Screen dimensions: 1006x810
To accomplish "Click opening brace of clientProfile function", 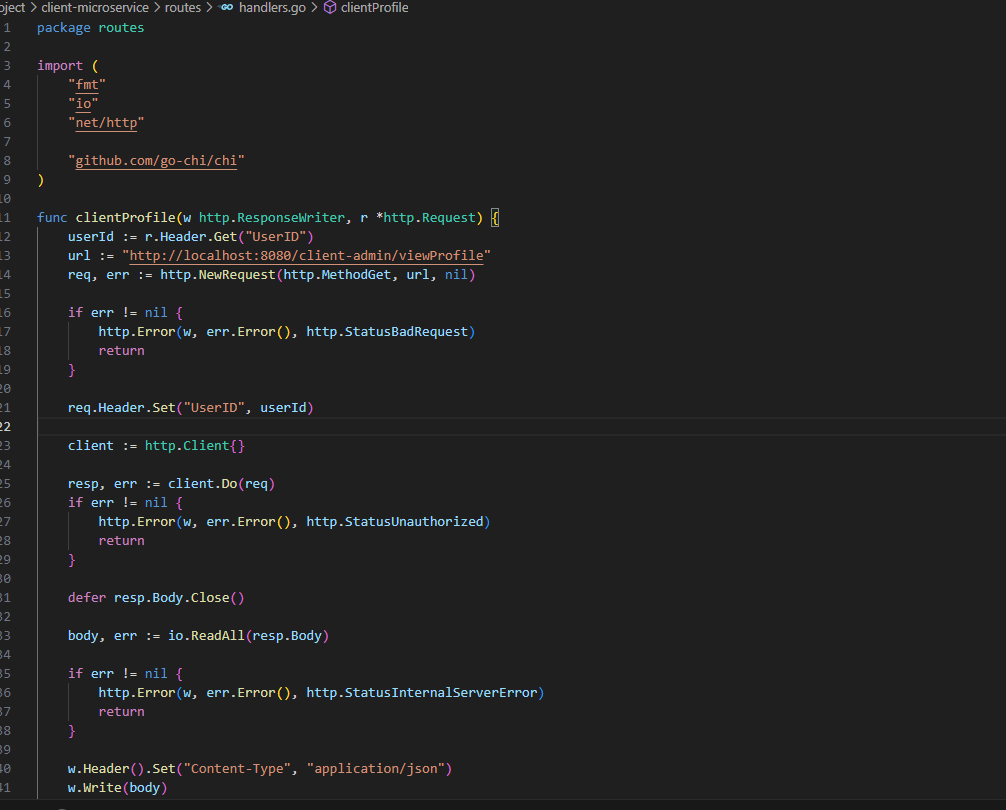I will (495, 218).
